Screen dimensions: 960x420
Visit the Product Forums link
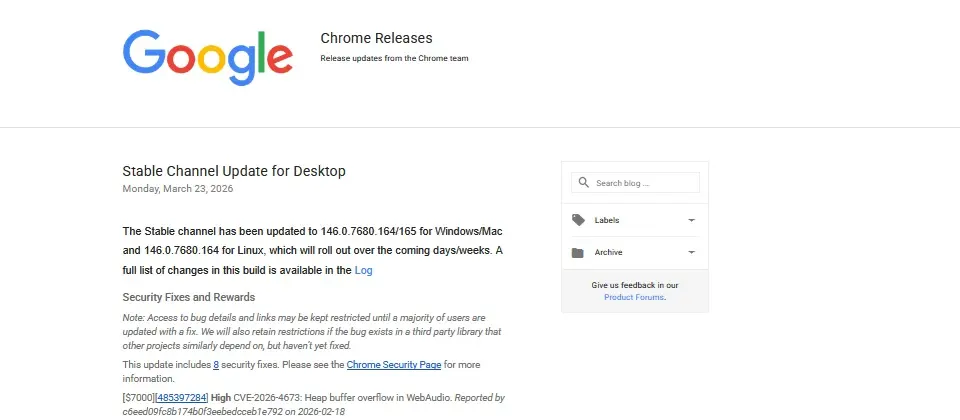pos(634,297)
